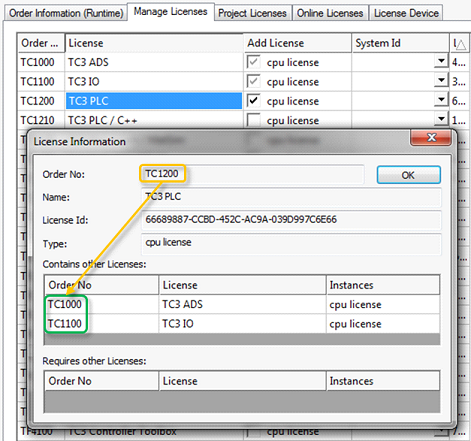Enable TC3 PLC / C++ license checkbox
Viewport: 471px width, 441px height.
tap(253, 120)
